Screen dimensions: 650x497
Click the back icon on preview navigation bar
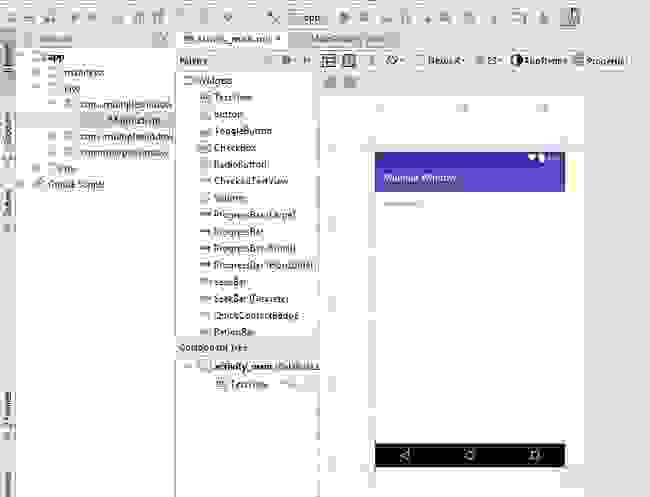405,455
